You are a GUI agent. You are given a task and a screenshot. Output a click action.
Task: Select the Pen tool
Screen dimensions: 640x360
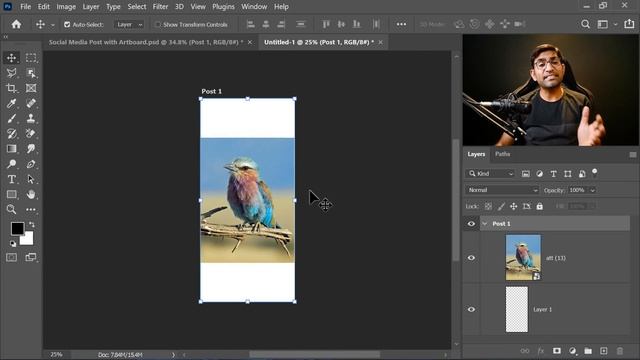pyautogui.click(x=31, y=164)
